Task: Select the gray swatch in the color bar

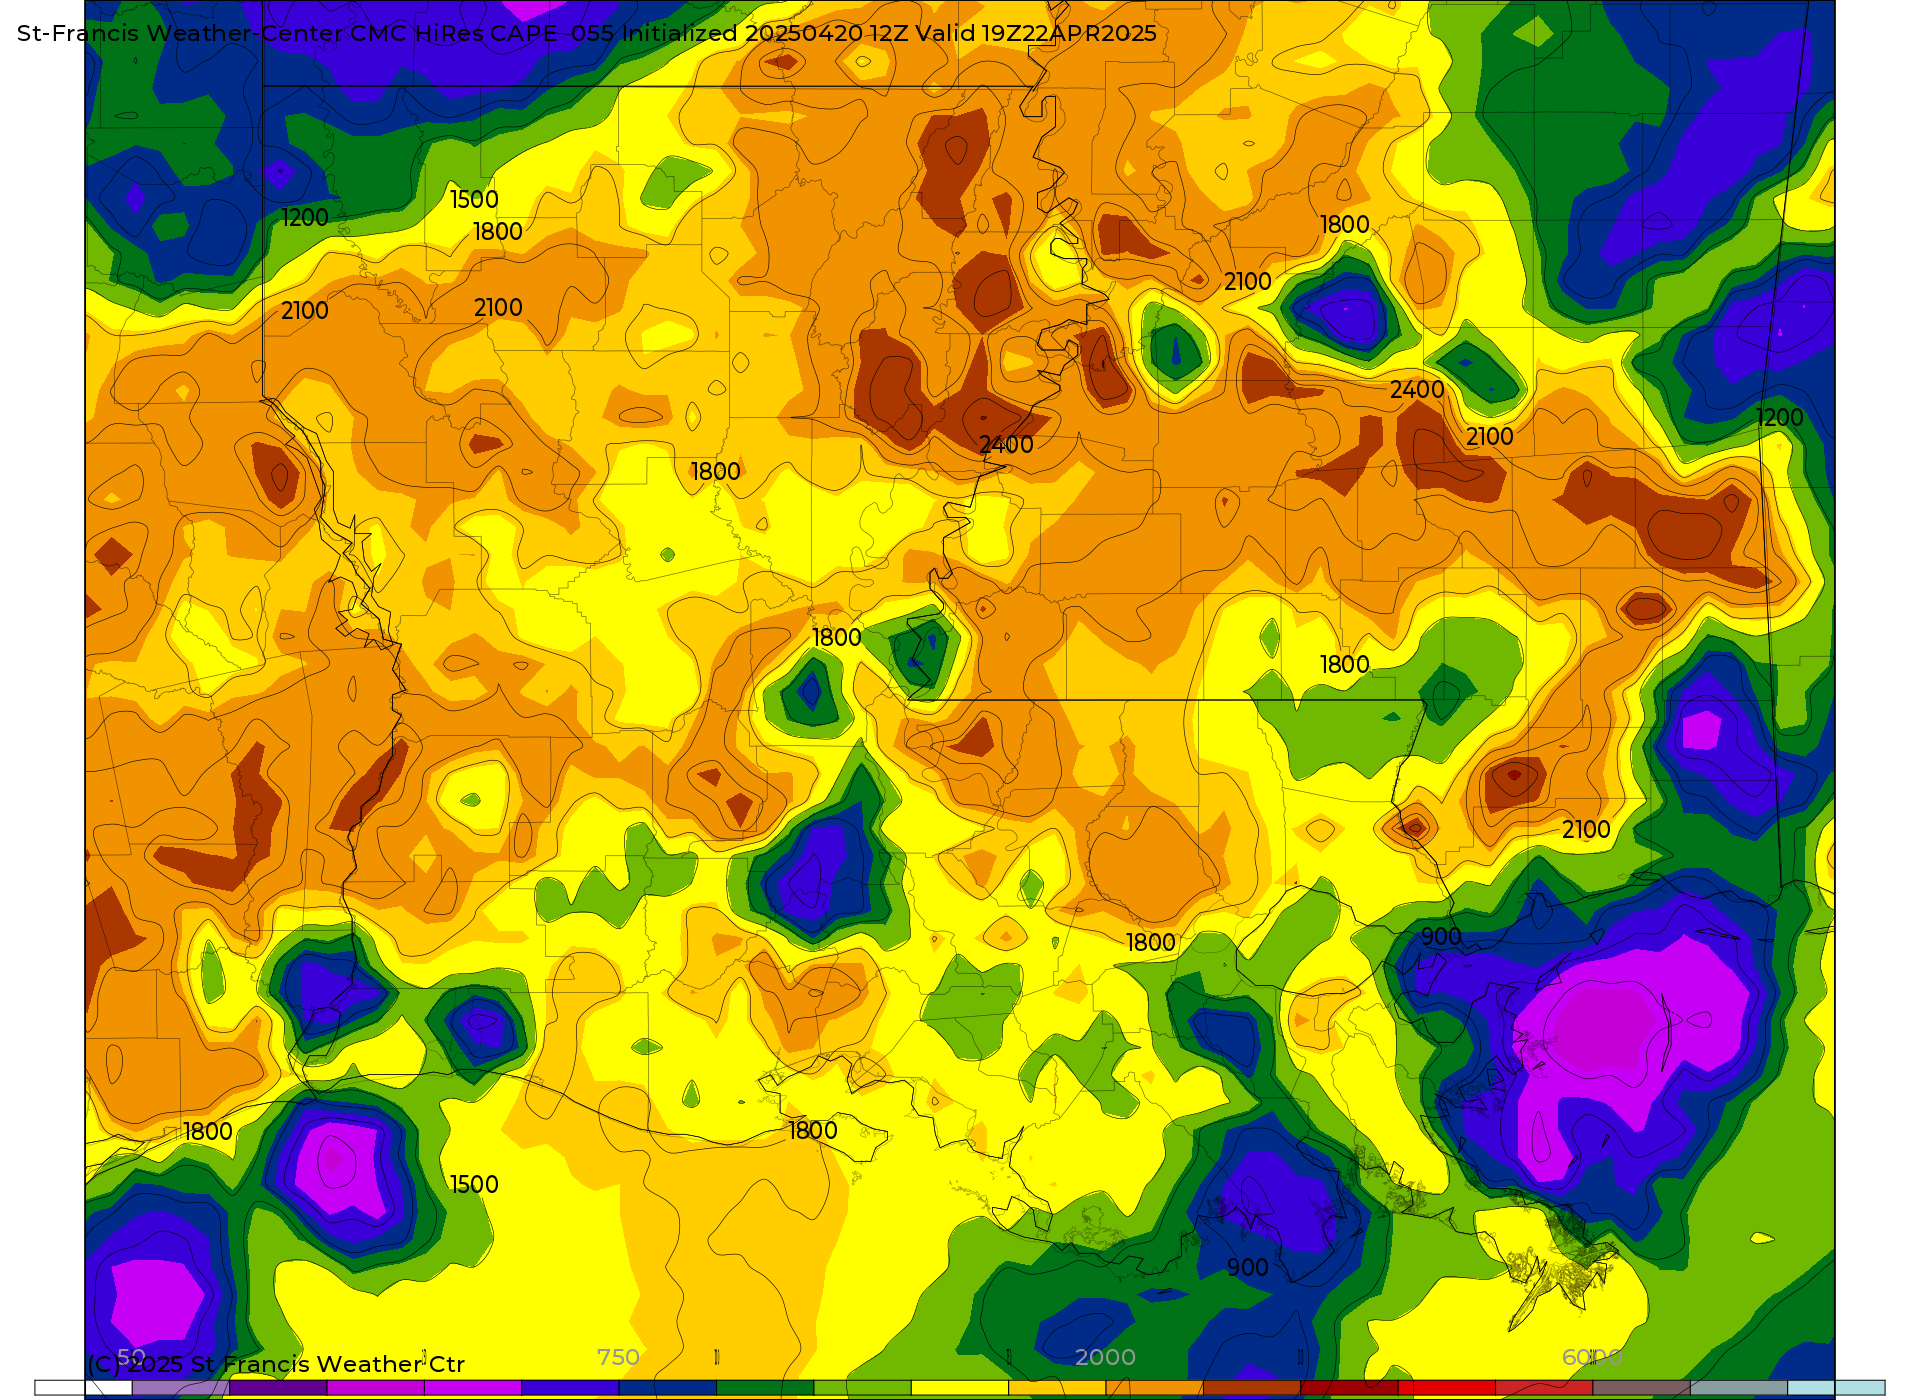Action: pos(1738,1388)
